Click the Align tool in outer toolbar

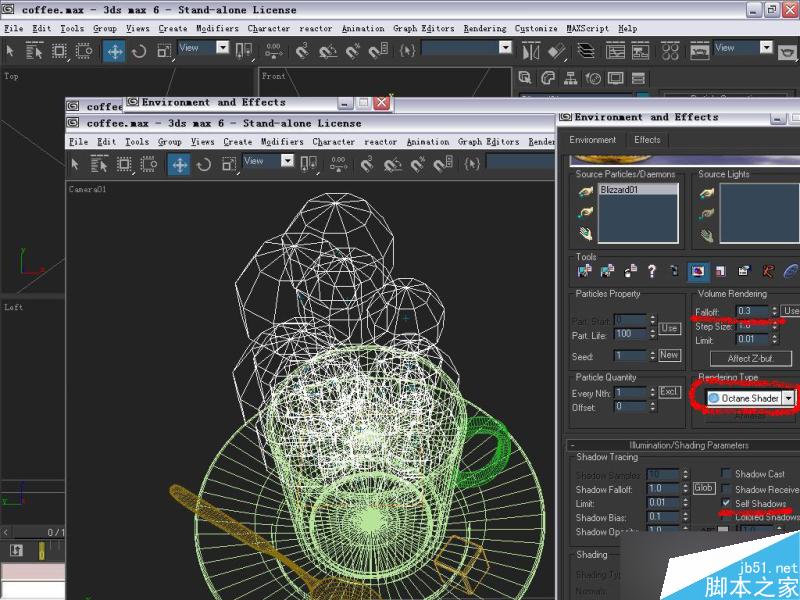click(557, 51)
